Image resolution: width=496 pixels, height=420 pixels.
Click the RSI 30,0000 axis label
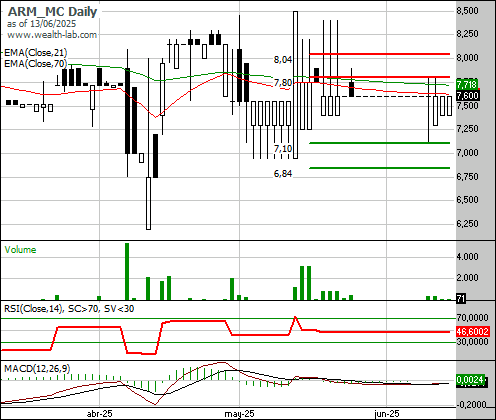coord(473,342)
